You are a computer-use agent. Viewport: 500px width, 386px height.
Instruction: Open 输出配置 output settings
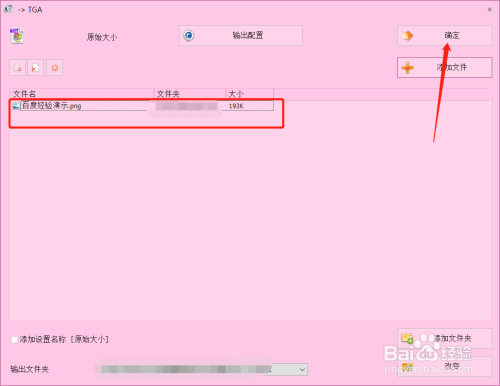coord(241,35)
